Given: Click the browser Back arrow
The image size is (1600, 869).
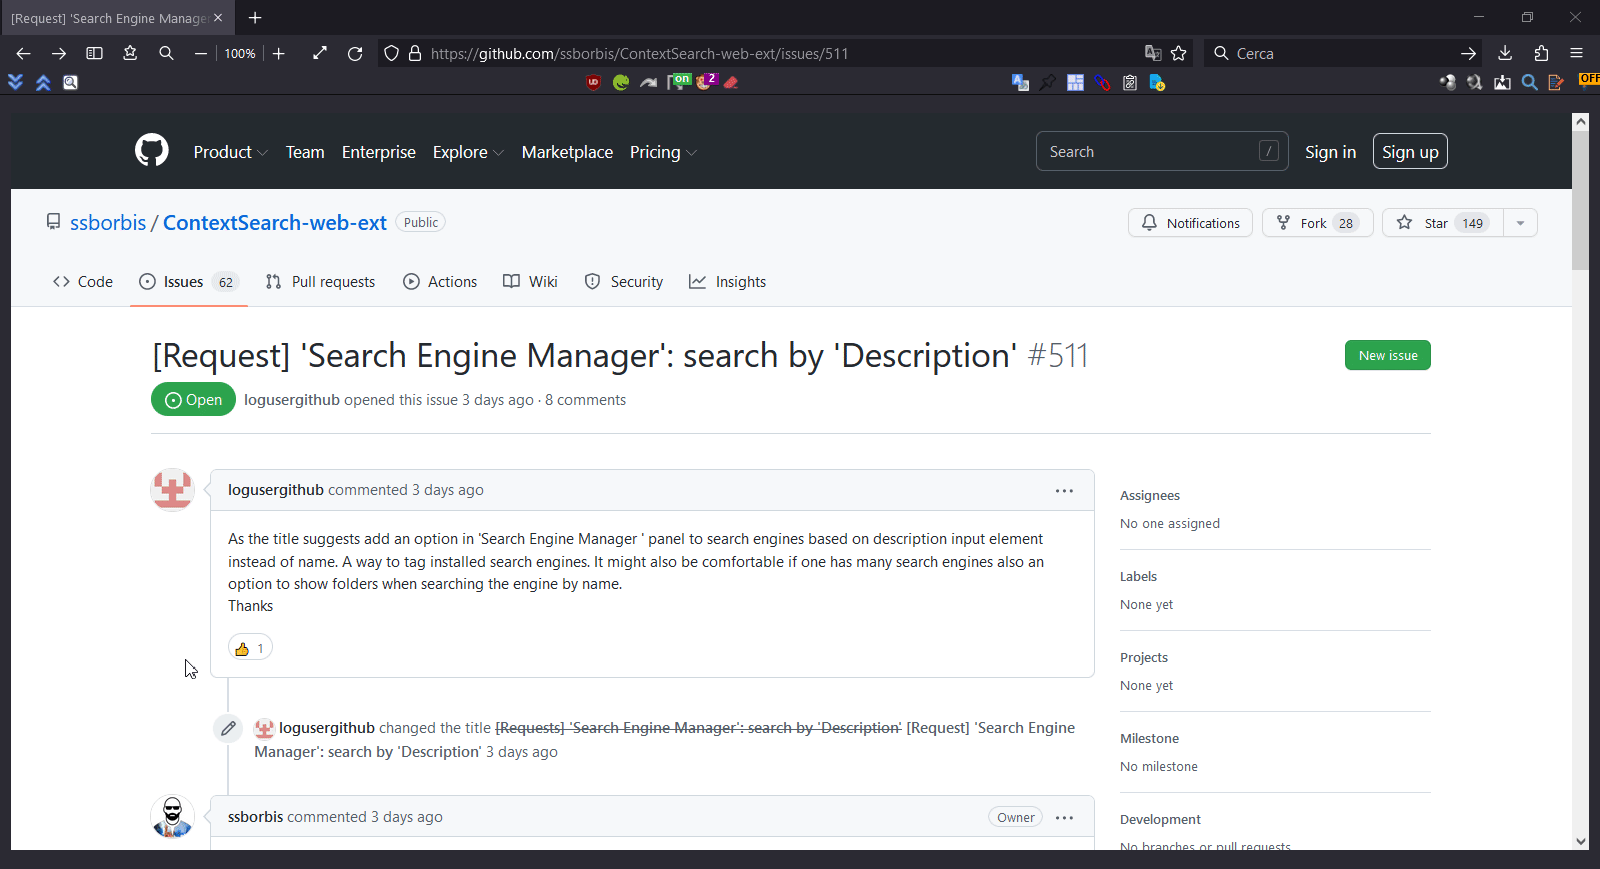Looking at the screenshot, I should (x=23, y=53).
